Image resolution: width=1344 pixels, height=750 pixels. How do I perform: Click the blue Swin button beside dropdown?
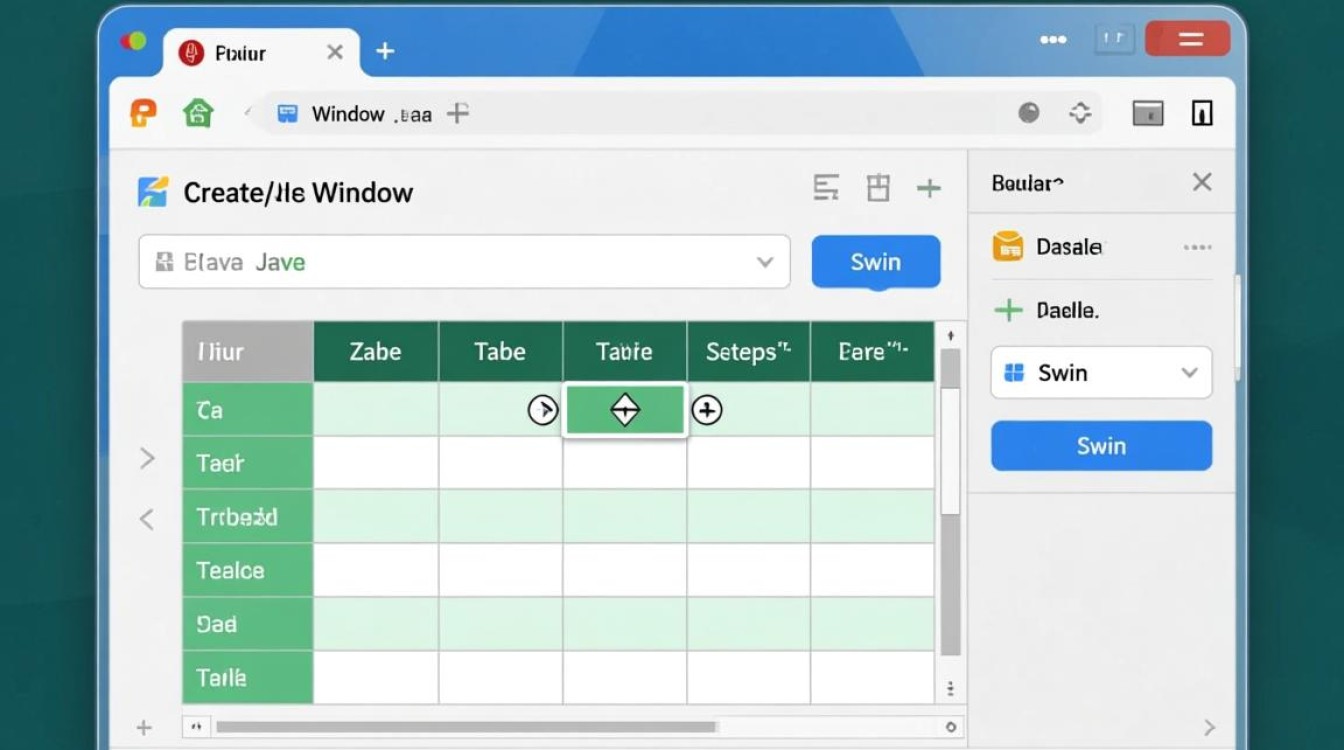875,262
